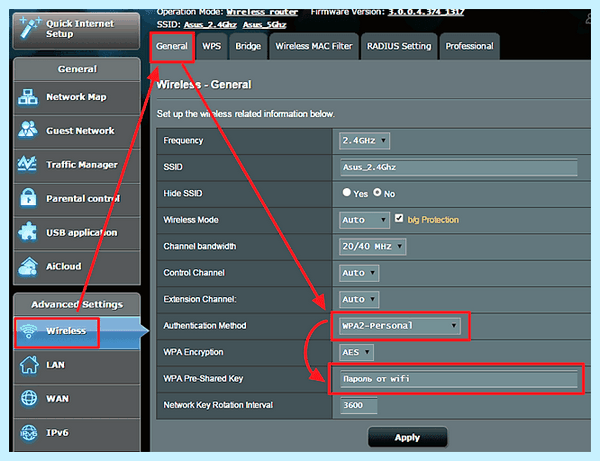Click the AiCloud house icon
The image size is (600, 461).
[x=28, y=266]
